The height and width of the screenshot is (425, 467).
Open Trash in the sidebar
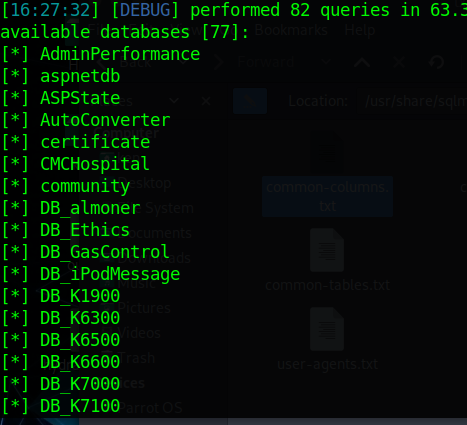[136, 358]
